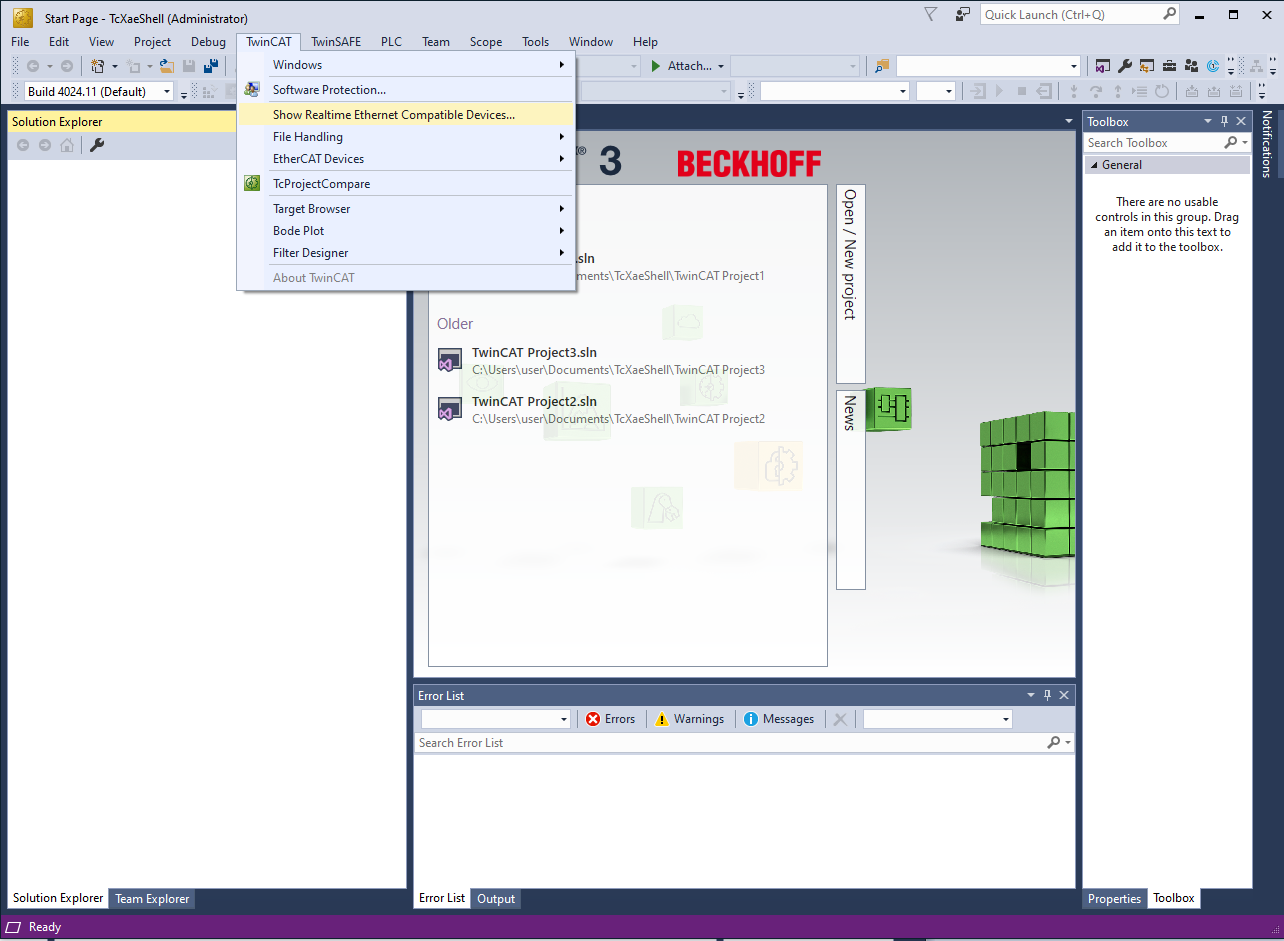The height and width of the screenshot is (941, 1284).
Task: Open the Tools menu
Action: coord(535,42)
